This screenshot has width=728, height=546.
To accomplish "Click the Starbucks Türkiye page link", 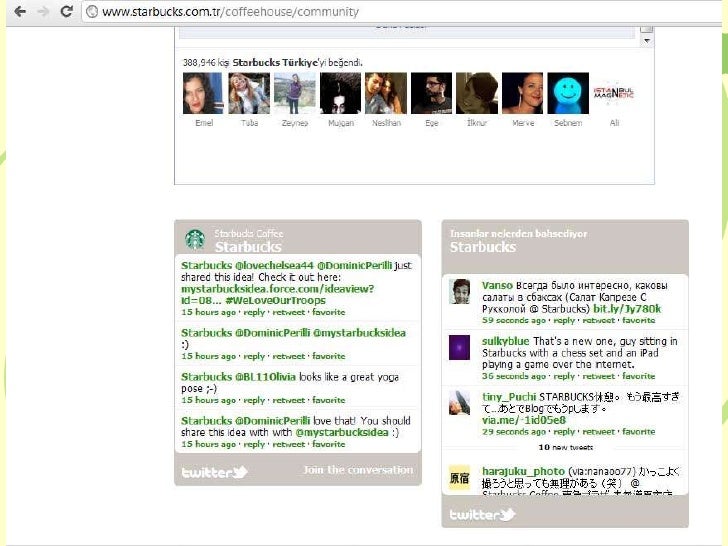I will 275,62.
